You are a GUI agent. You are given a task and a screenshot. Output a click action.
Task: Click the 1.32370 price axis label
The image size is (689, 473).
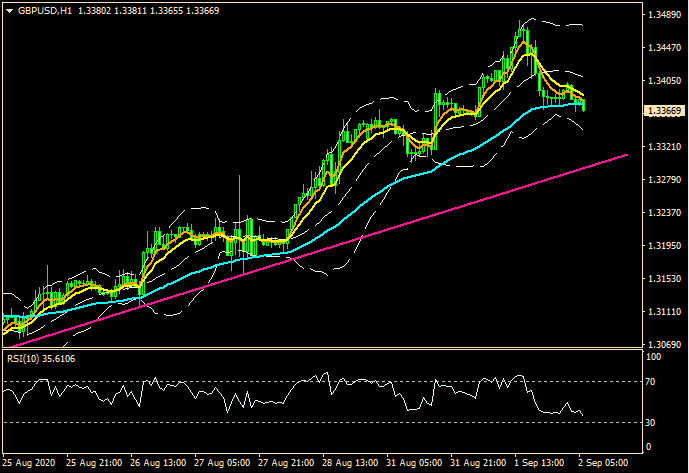[664, 214]
